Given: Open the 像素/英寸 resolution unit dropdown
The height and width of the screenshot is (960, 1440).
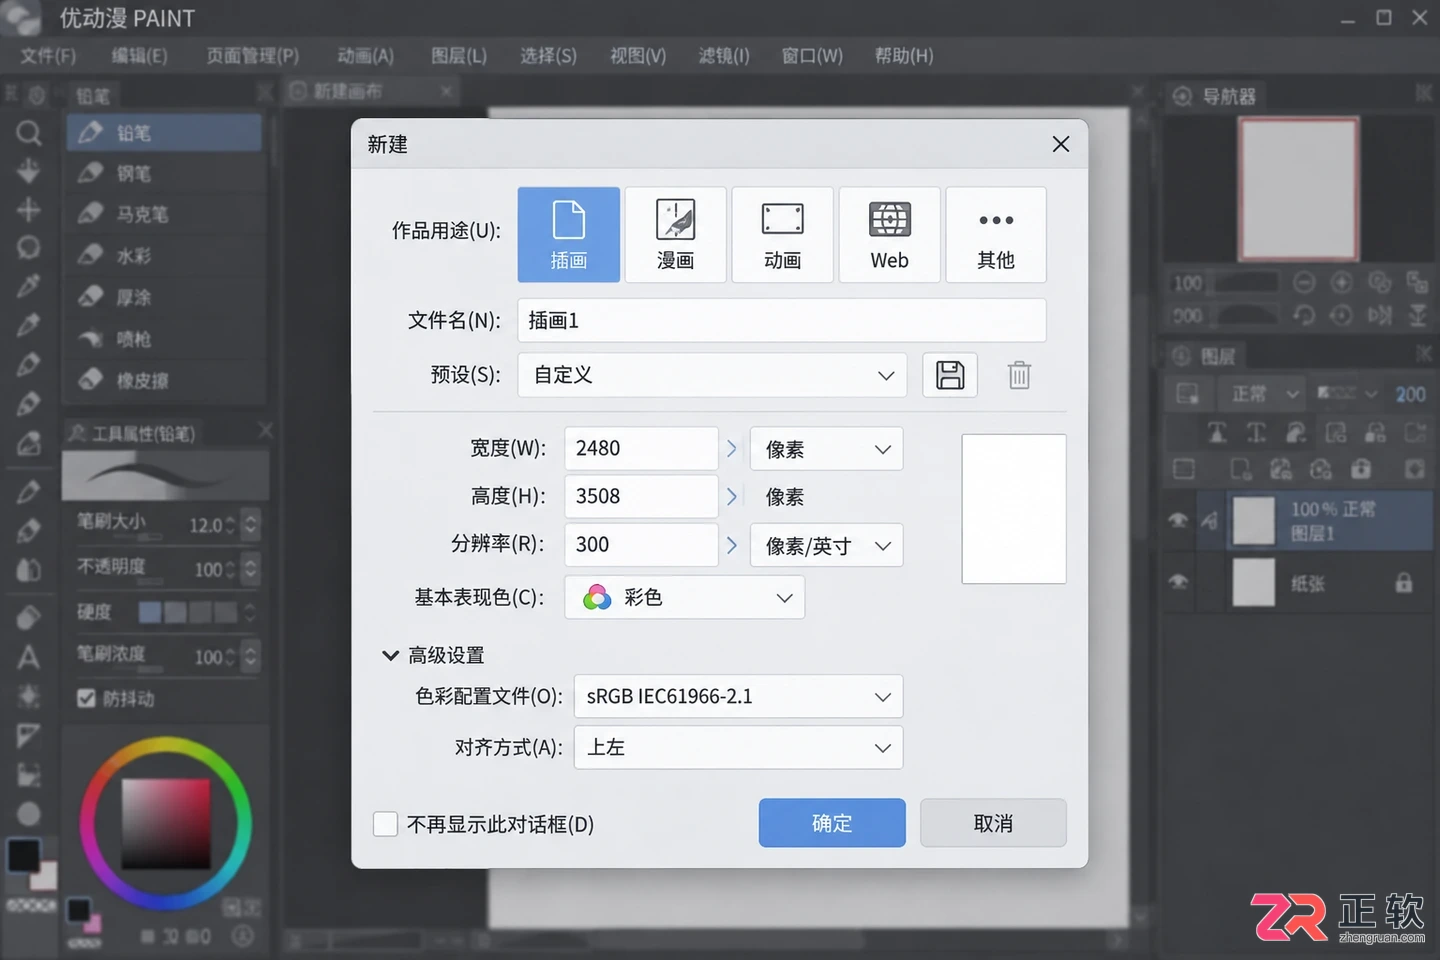Looking at the screenshot, I should (827, 545).
